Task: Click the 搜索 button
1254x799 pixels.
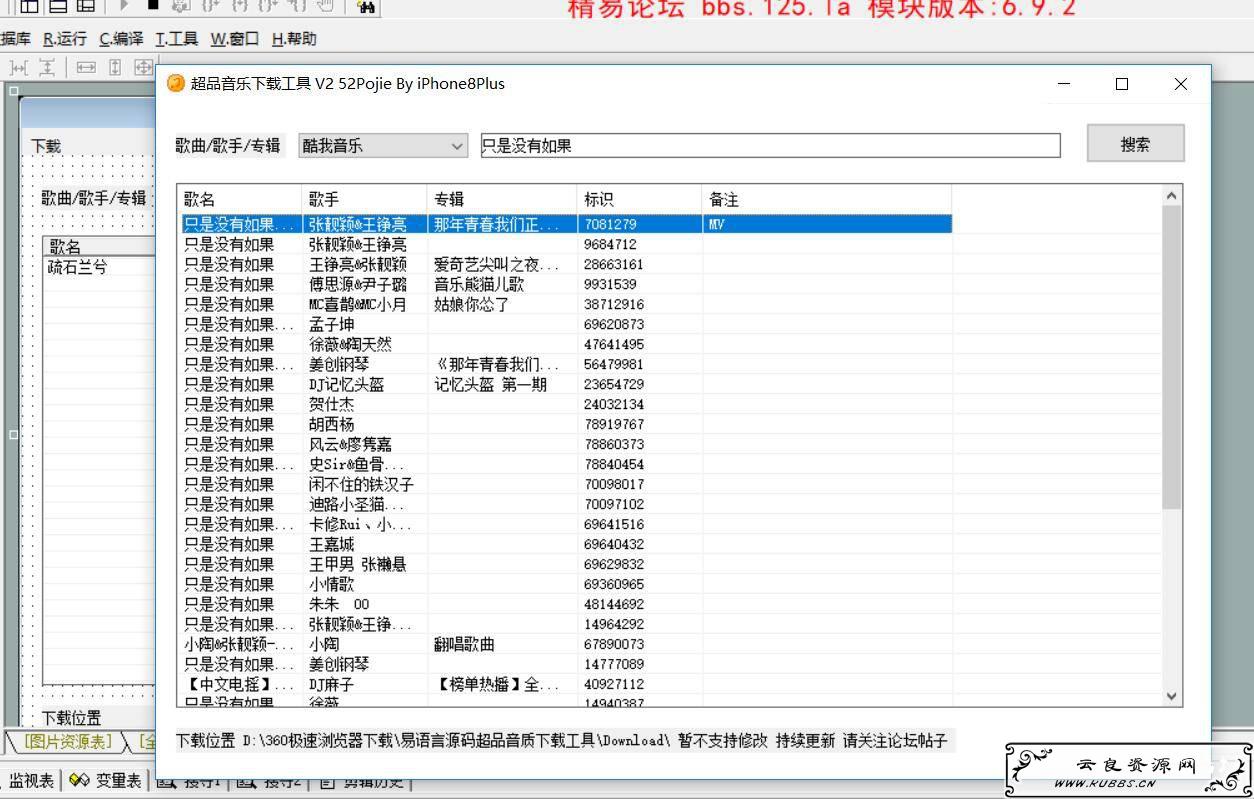Action: coord(1136,144)
